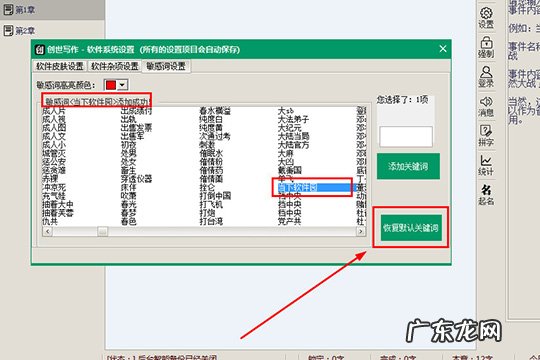Click the keyword input field
Screen dimensions: 540x360
[406, 136]
